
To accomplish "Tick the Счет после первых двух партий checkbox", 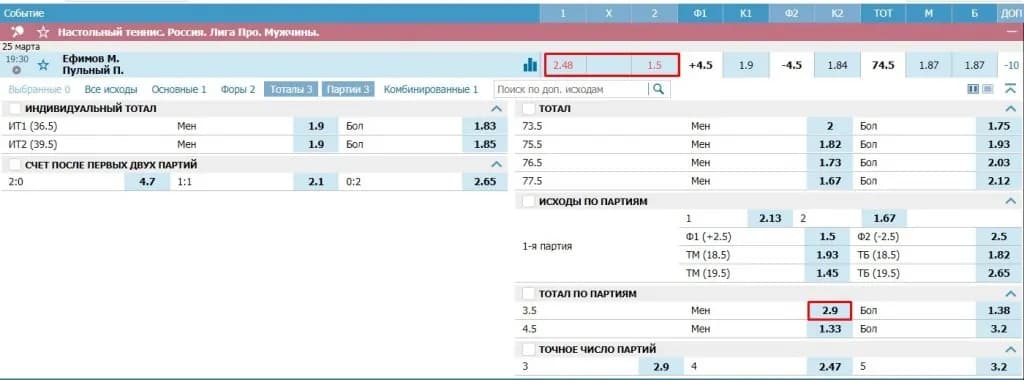I will pos(14,165).
